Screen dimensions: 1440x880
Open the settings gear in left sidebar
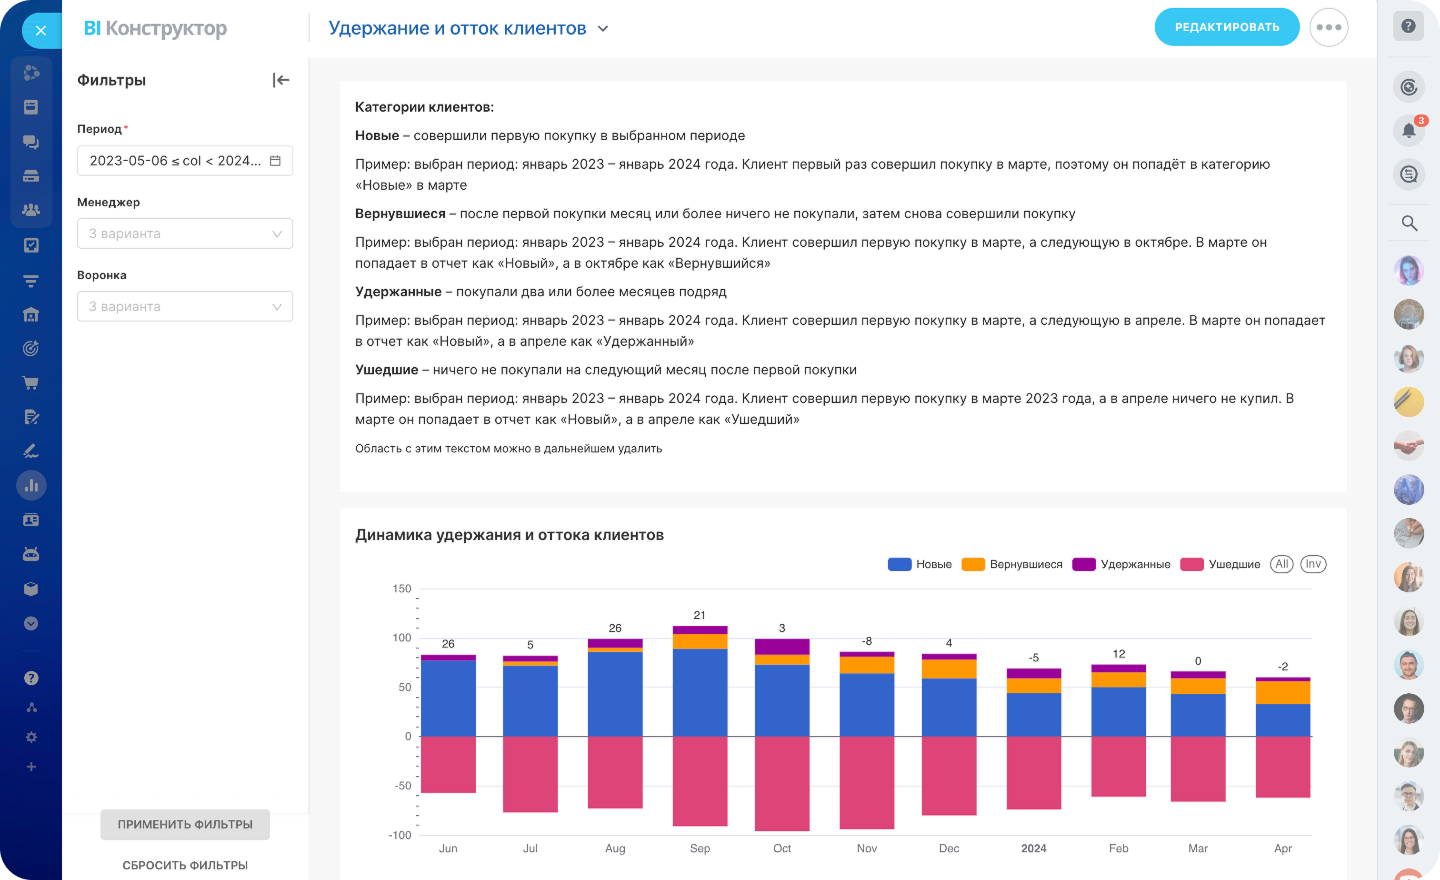[31, 737]
